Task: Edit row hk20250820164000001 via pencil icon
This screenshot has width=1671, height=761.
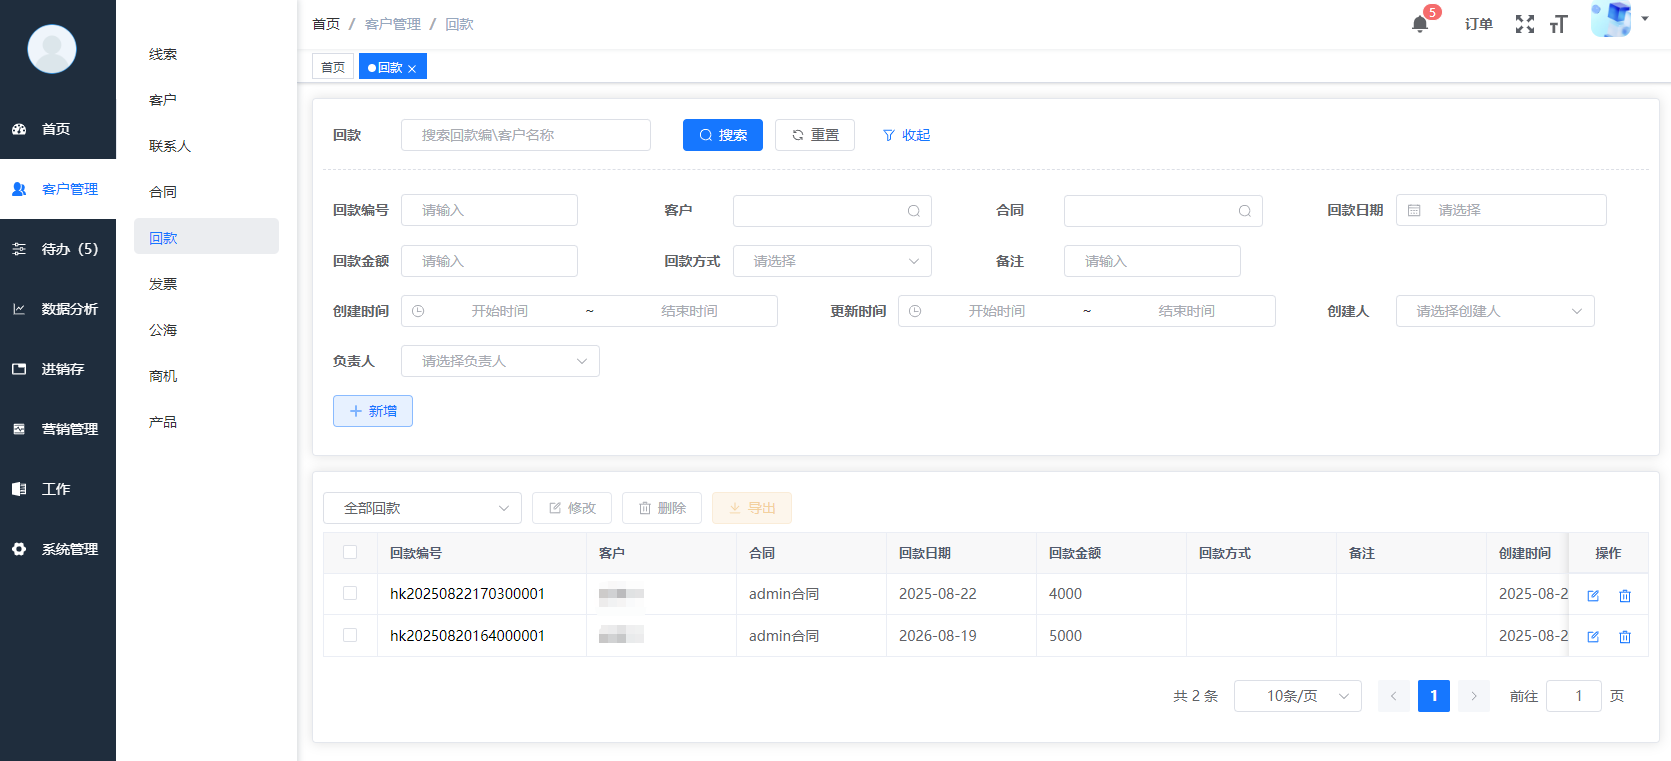Action: tap(1593, 636)
